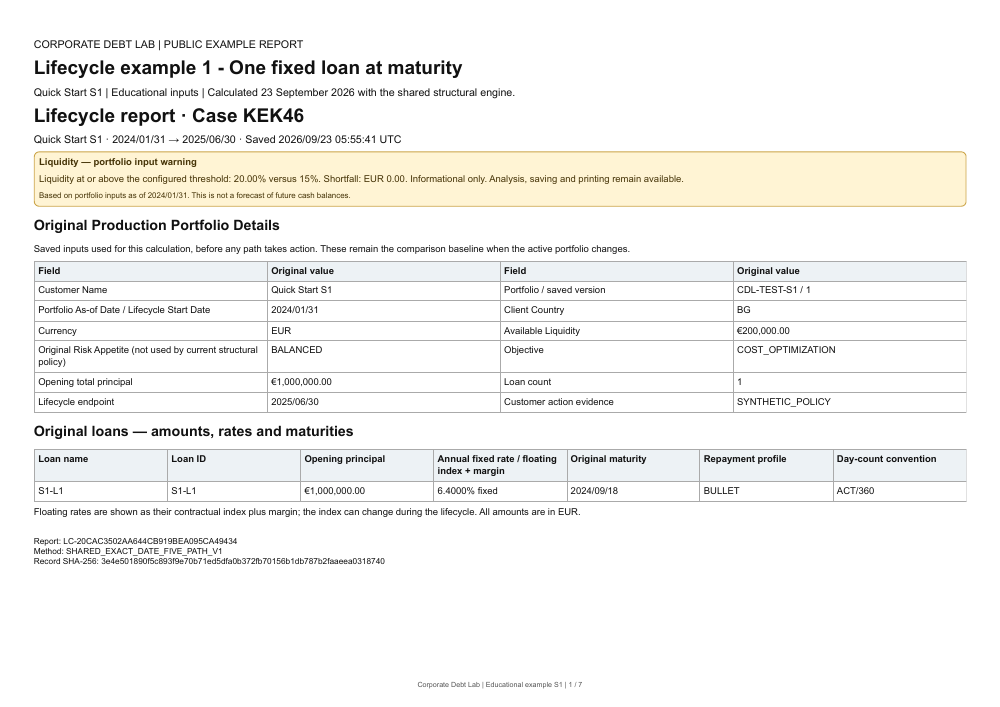Viewport: 1000px width, 707px height.
Task: Click the '€1,000,000.00' opening total principal value
Action: click(x=383, y=383)
